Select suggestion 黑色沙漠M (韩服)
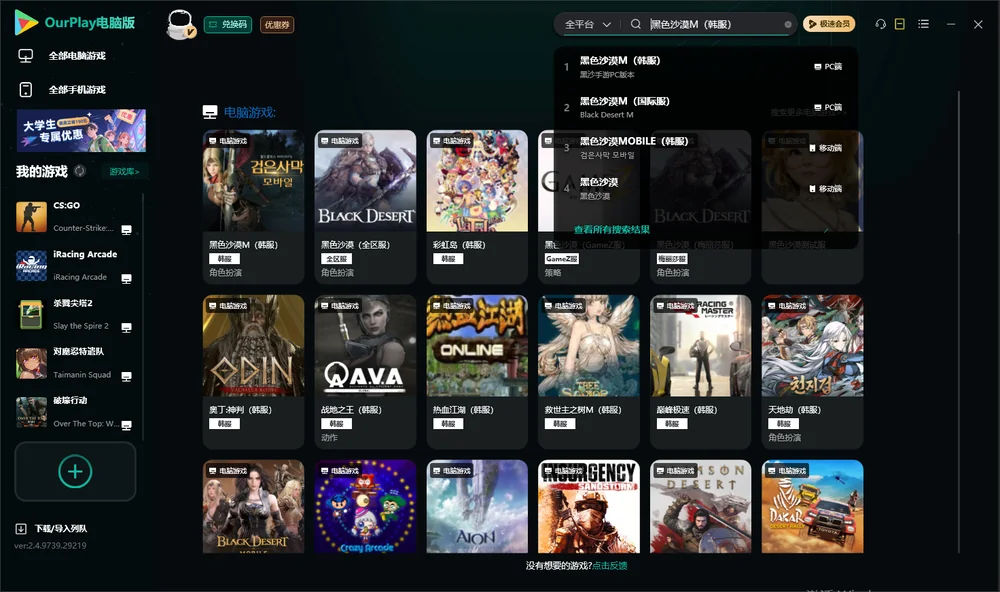This screenshot has width=1000, height=592. 705,66
